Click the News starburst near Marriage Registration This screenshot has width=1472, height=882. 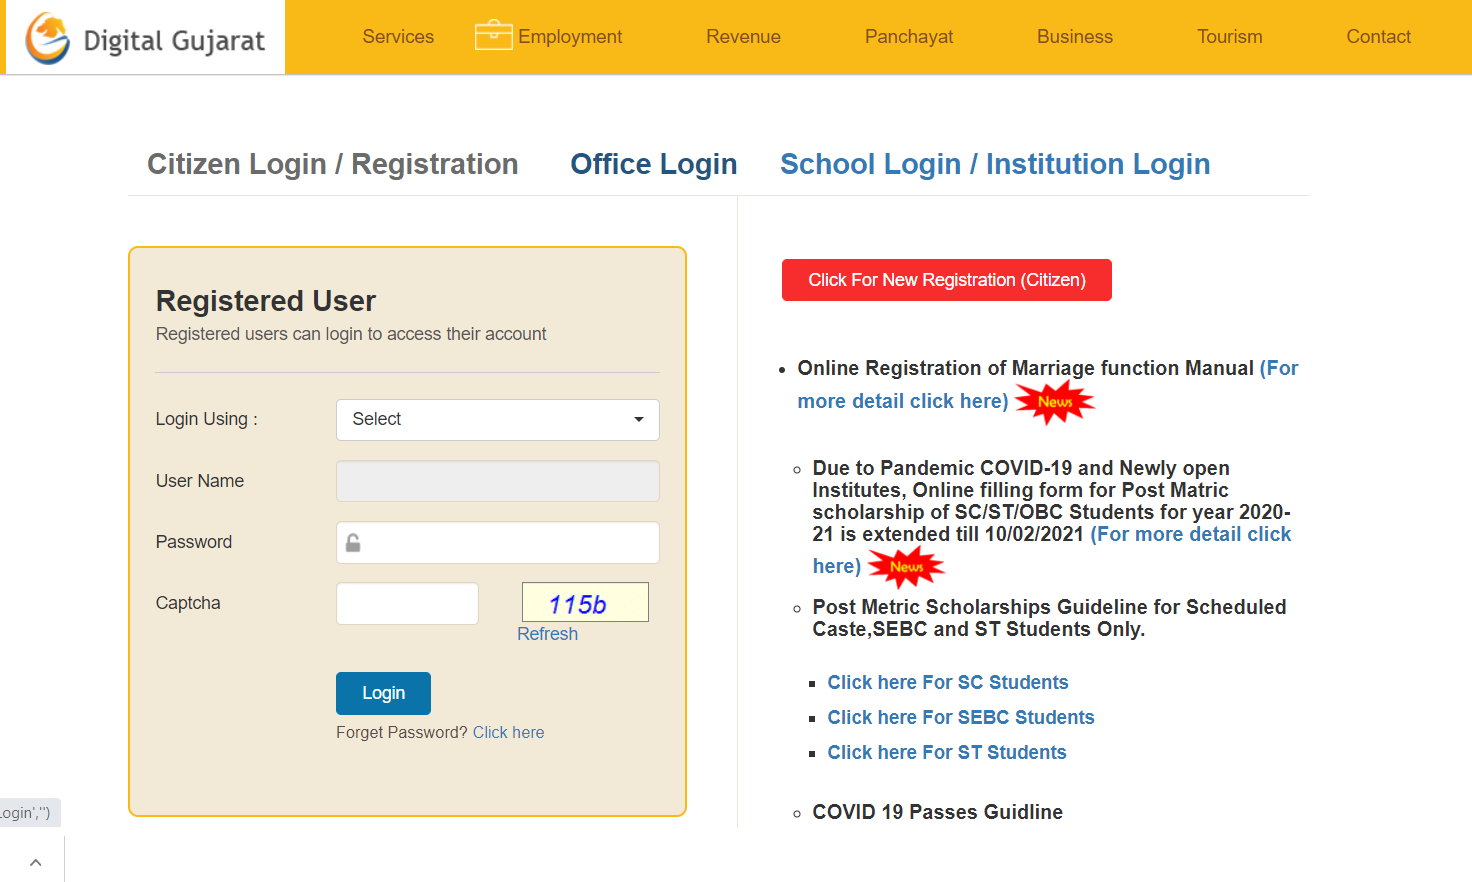pyautogui.click(x=1055, y=402)
